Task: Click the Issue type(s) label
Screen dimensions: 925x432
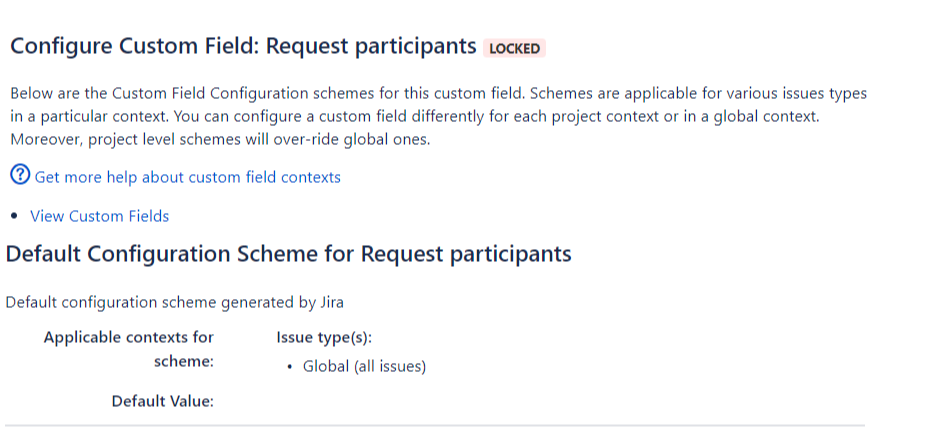Action: point(324,337)
